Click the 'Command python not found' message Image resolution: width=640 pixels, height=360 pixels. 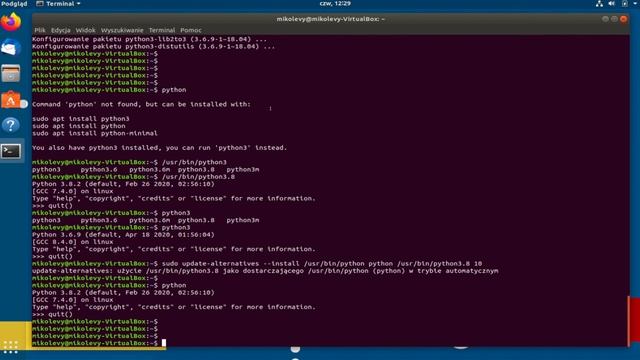point(141,104)
